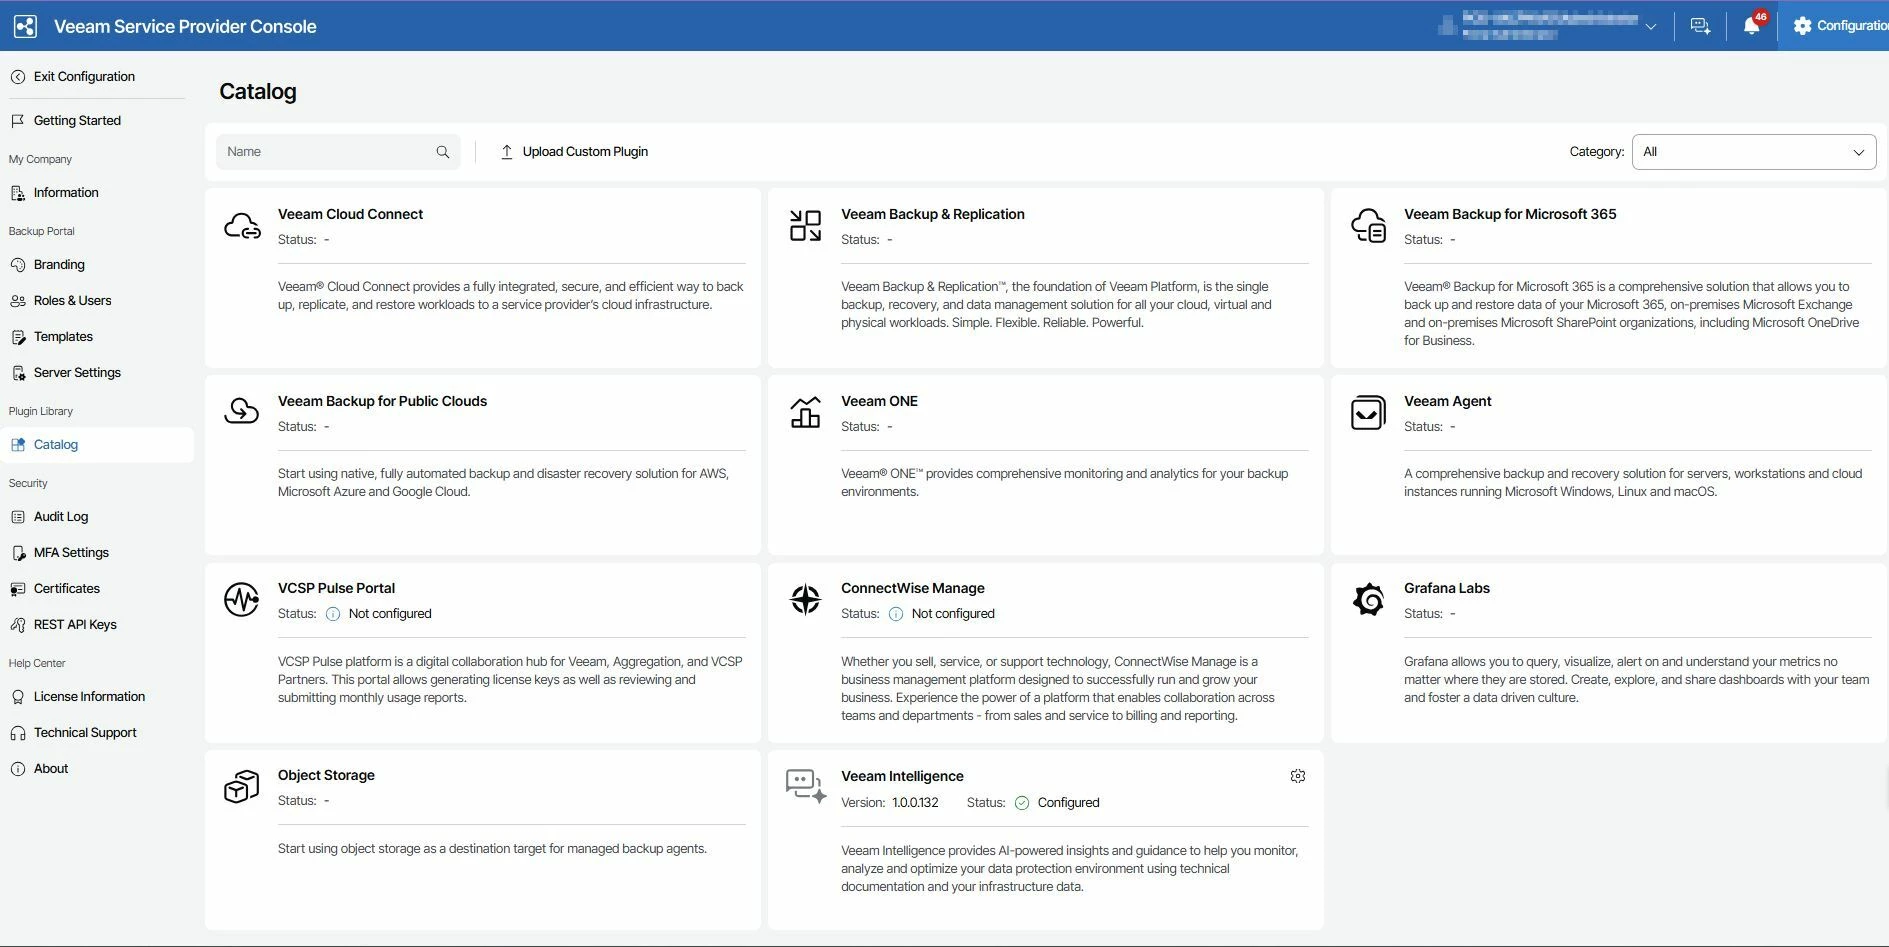Click the Veeam Backup for Microsoft 365 icon

(x=1368, y=226)
